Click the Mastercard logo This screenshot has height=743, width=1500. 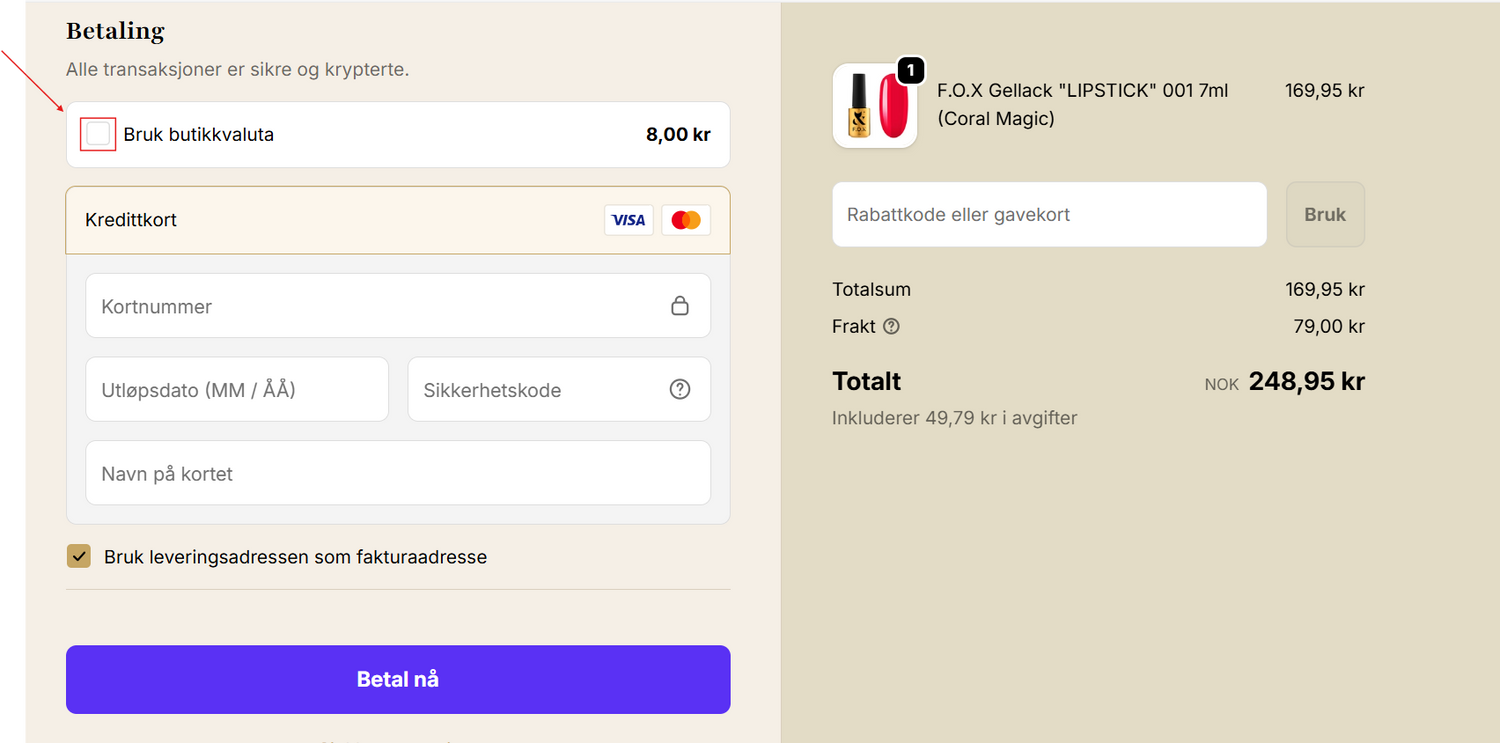point(686,220)
